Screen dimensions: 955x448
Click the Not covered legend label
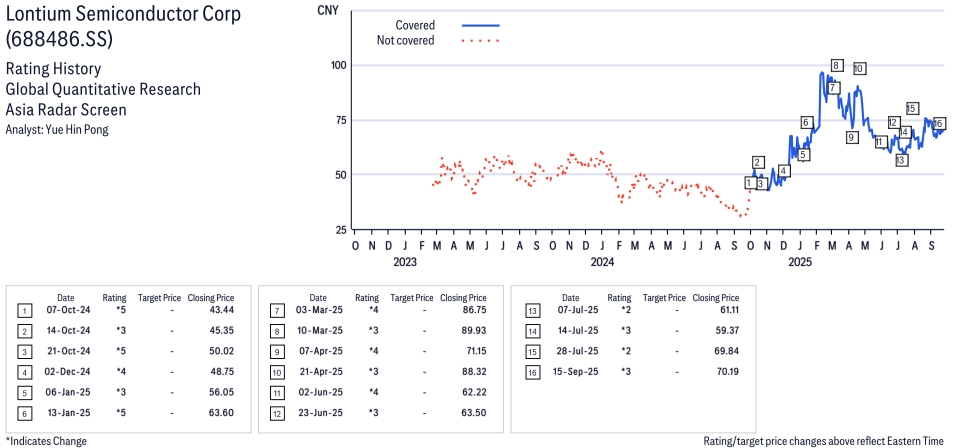click(405, 41)
